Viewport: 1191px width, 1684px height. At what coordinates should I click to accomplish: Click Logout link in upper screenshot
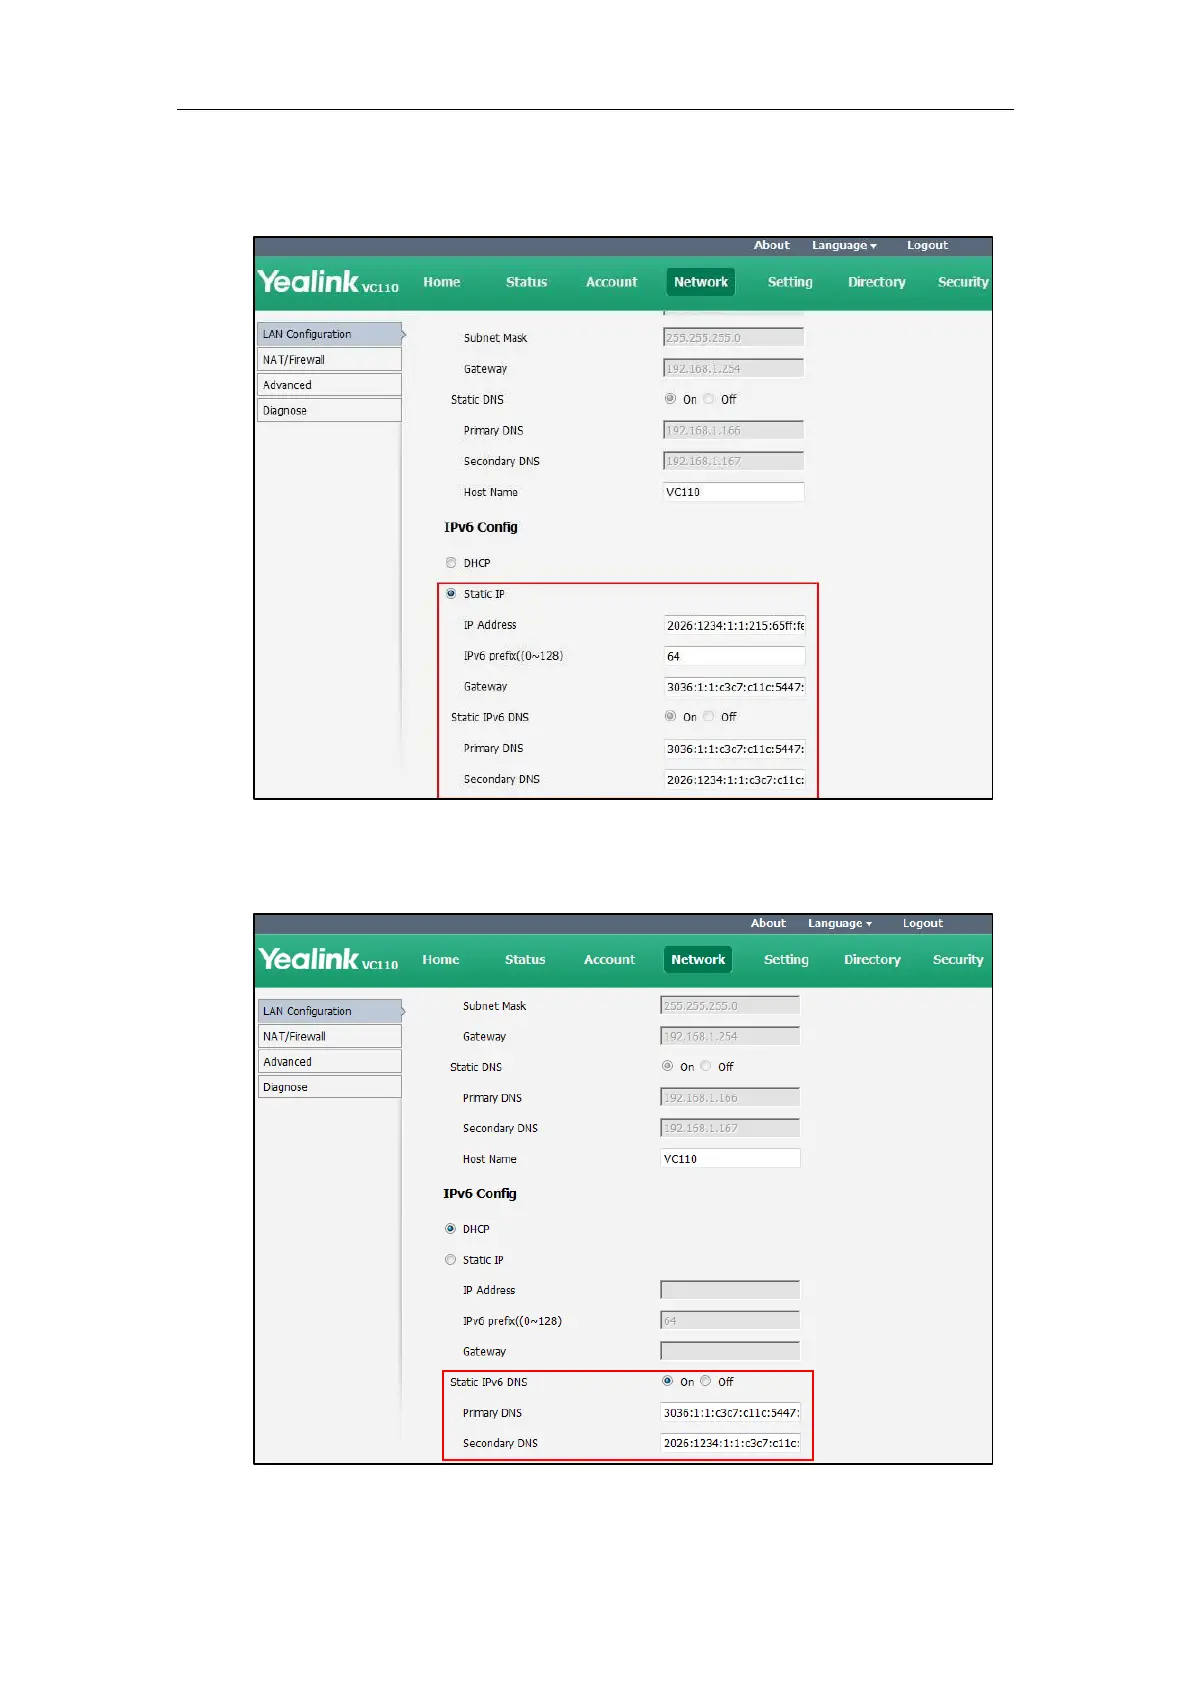click(x=927, y=245)
